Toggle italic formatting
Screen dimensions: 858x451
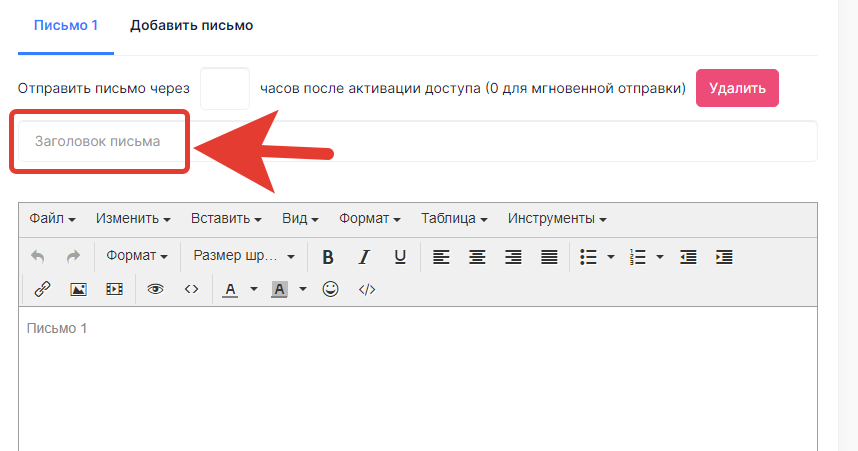pos(364,257)
